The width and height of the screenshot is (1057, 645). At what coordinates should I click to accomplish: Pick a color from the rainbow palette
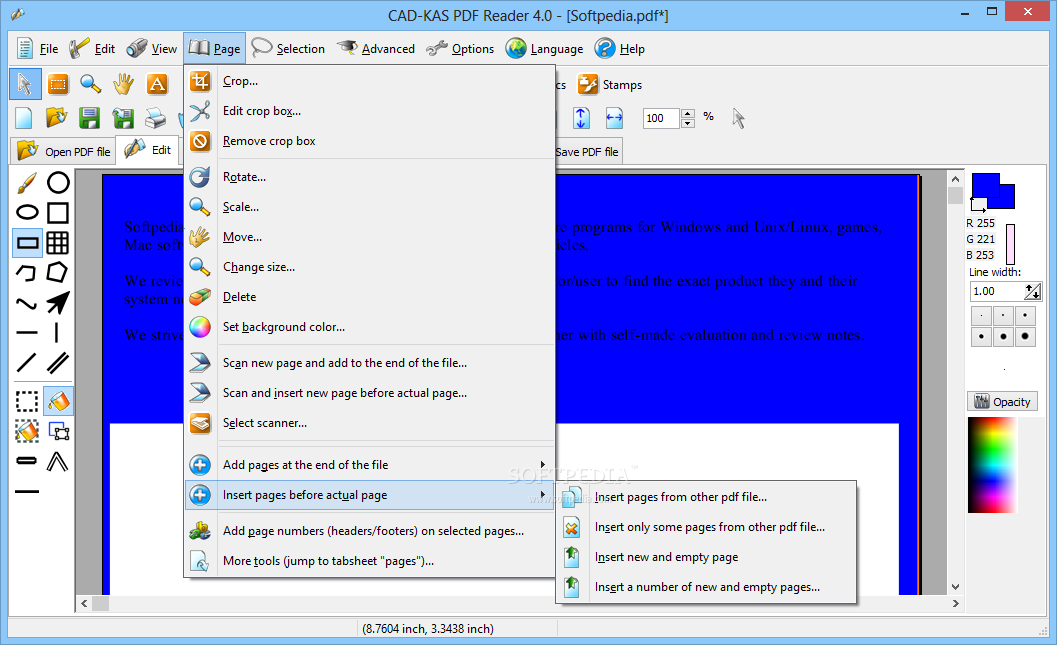[992, 465]
